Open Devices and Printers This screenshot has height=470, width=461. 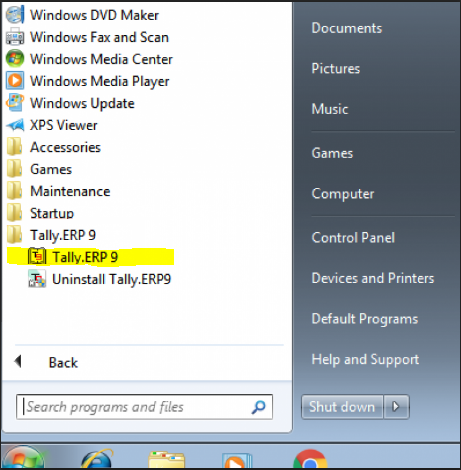point(373,278)
